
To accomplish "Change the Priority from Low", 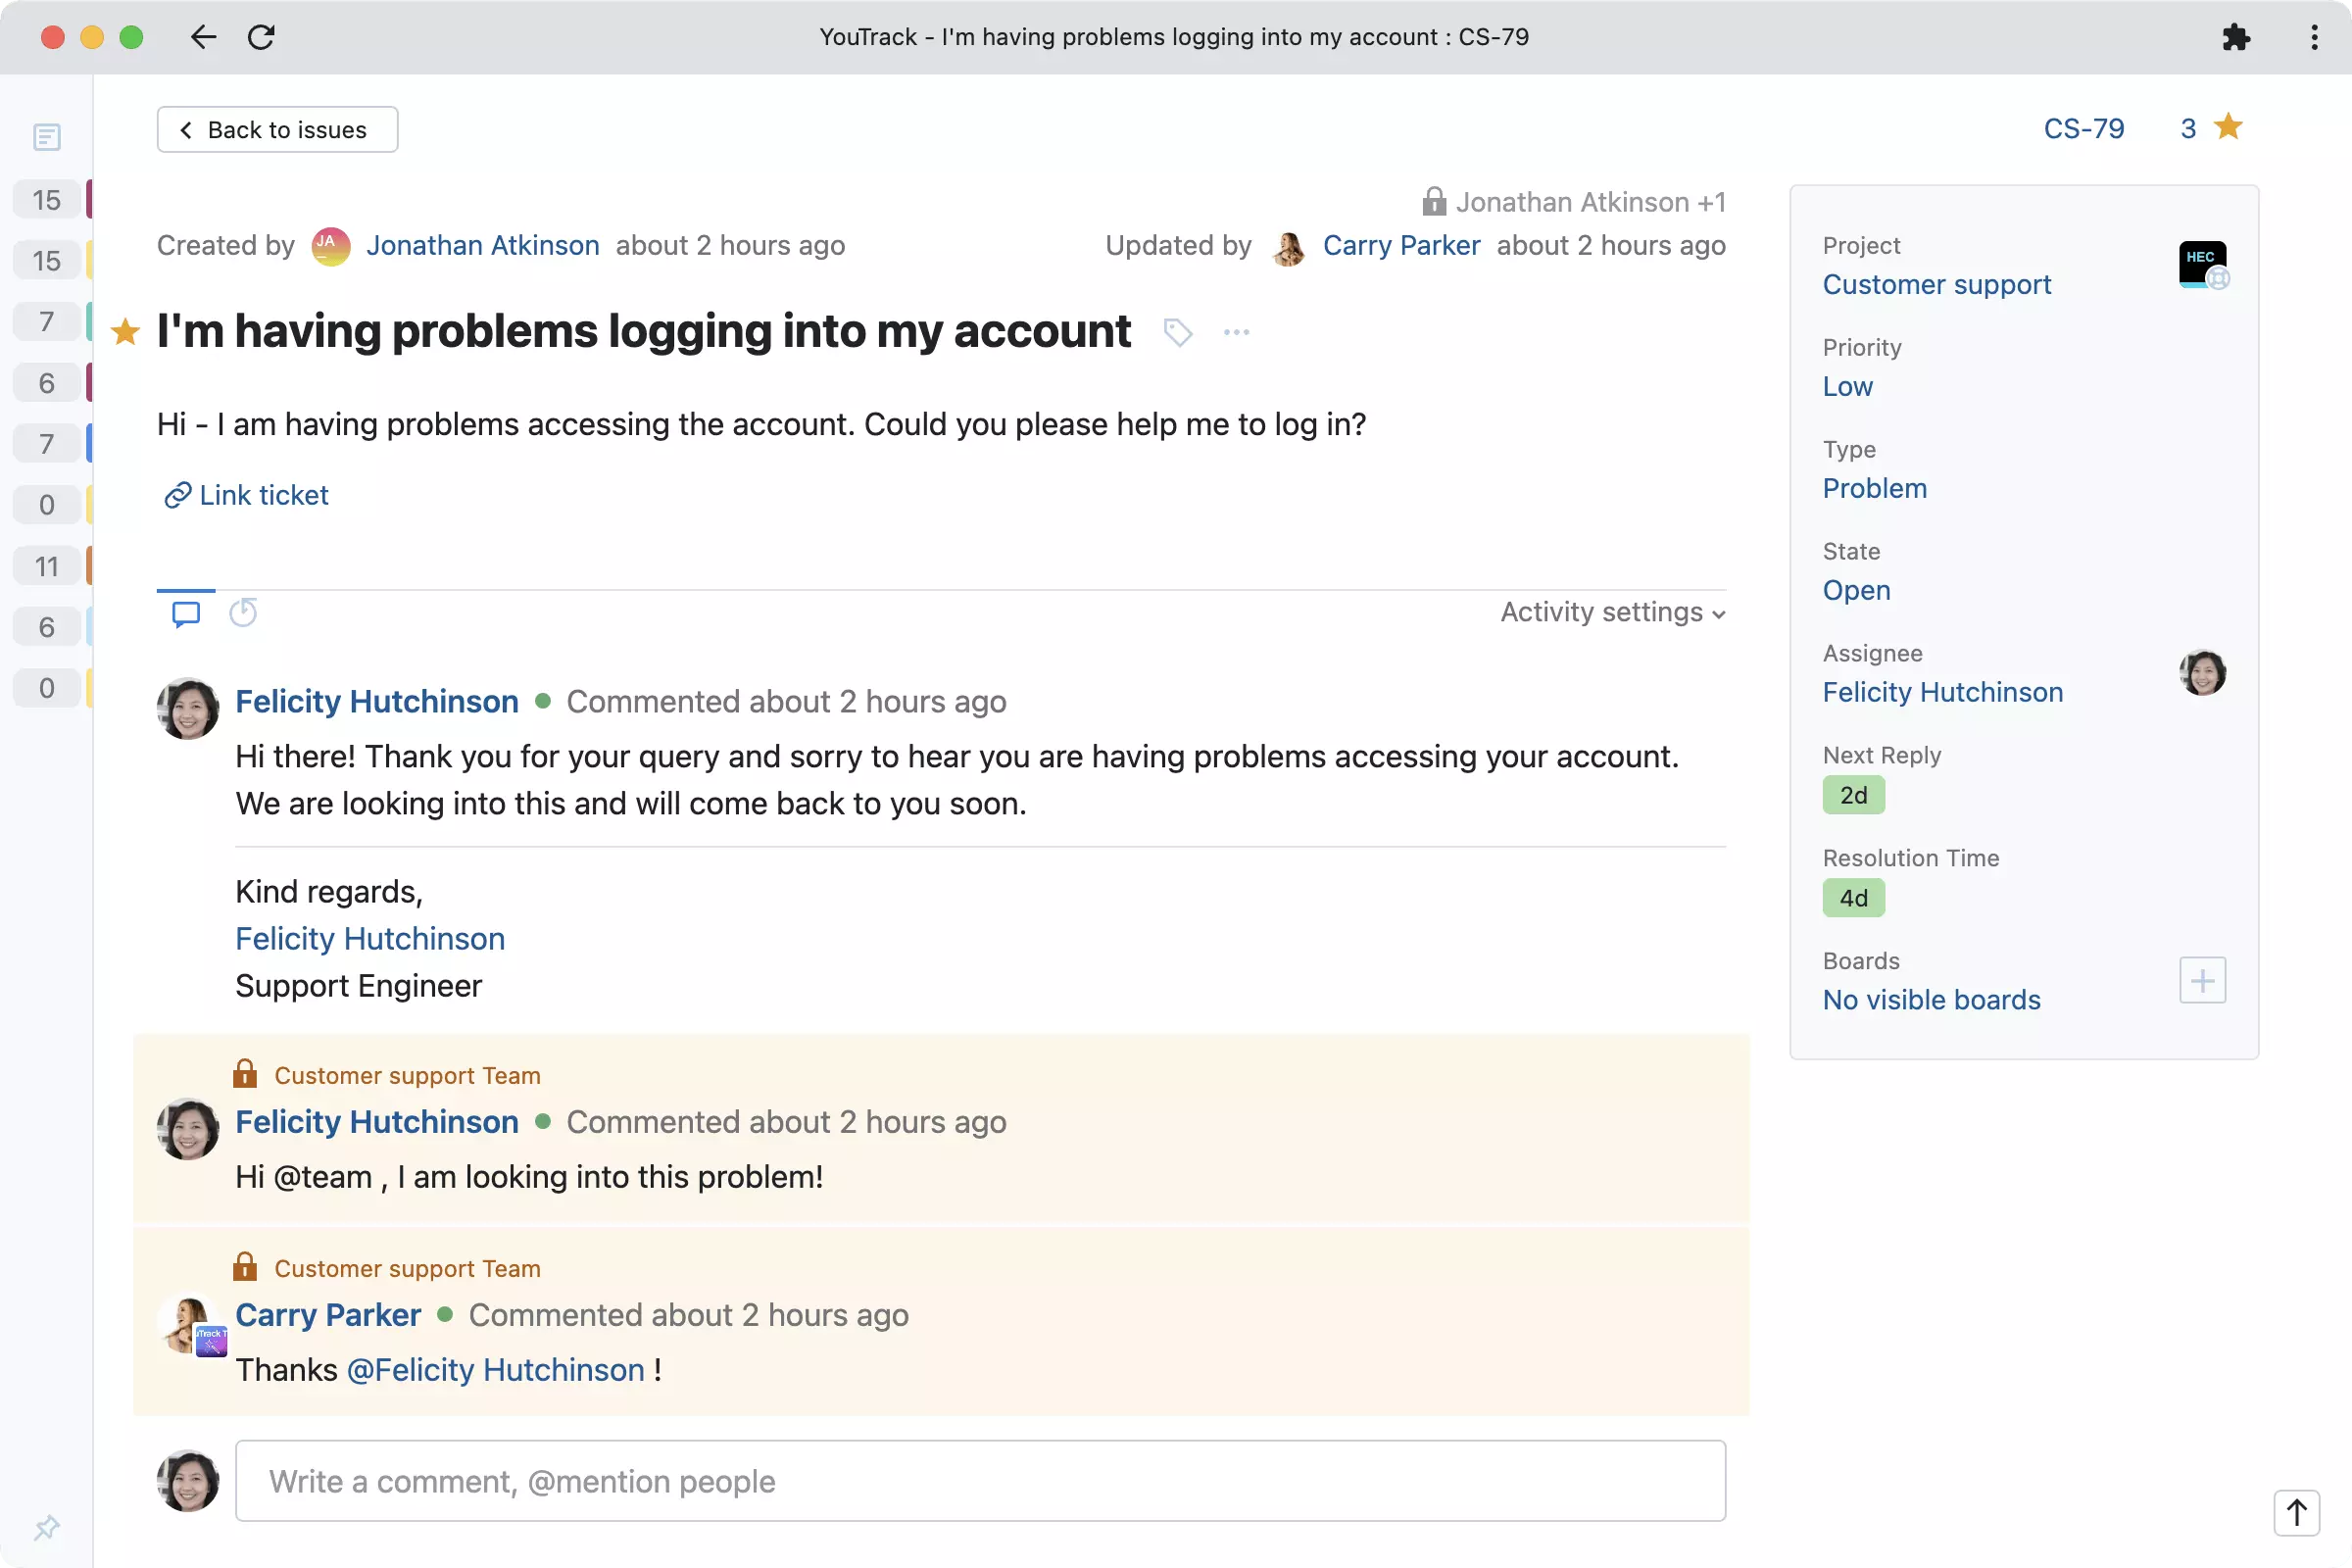I will coord(1846,387).
